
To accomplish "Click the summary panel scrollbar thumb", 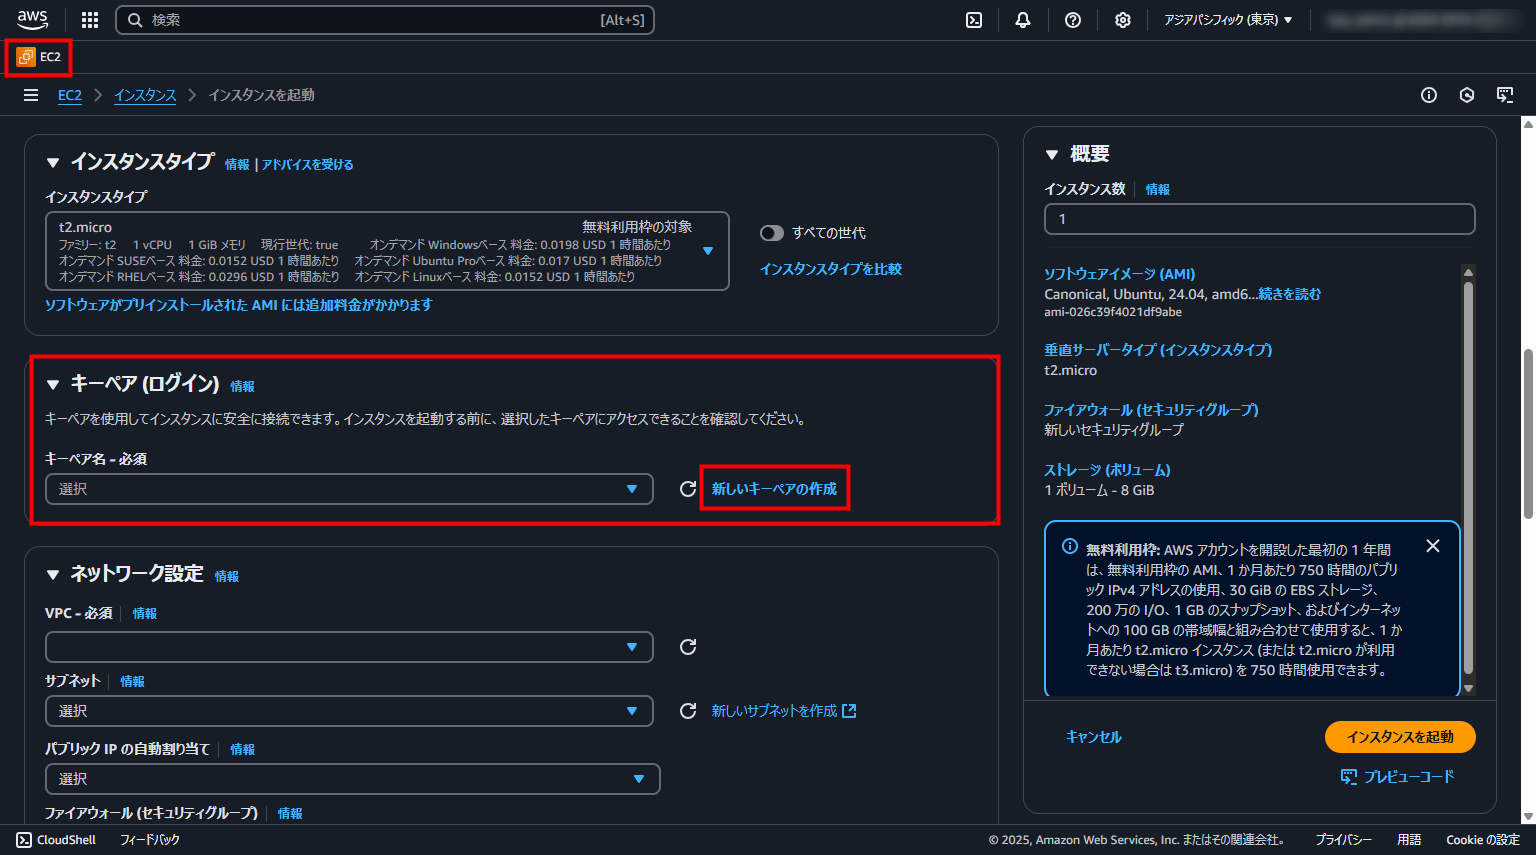I will pyautogui.click(x=1468, y=477).
